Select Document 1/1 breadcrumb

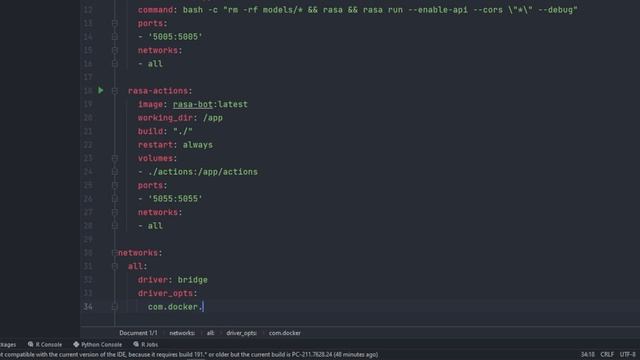[138, 333]
